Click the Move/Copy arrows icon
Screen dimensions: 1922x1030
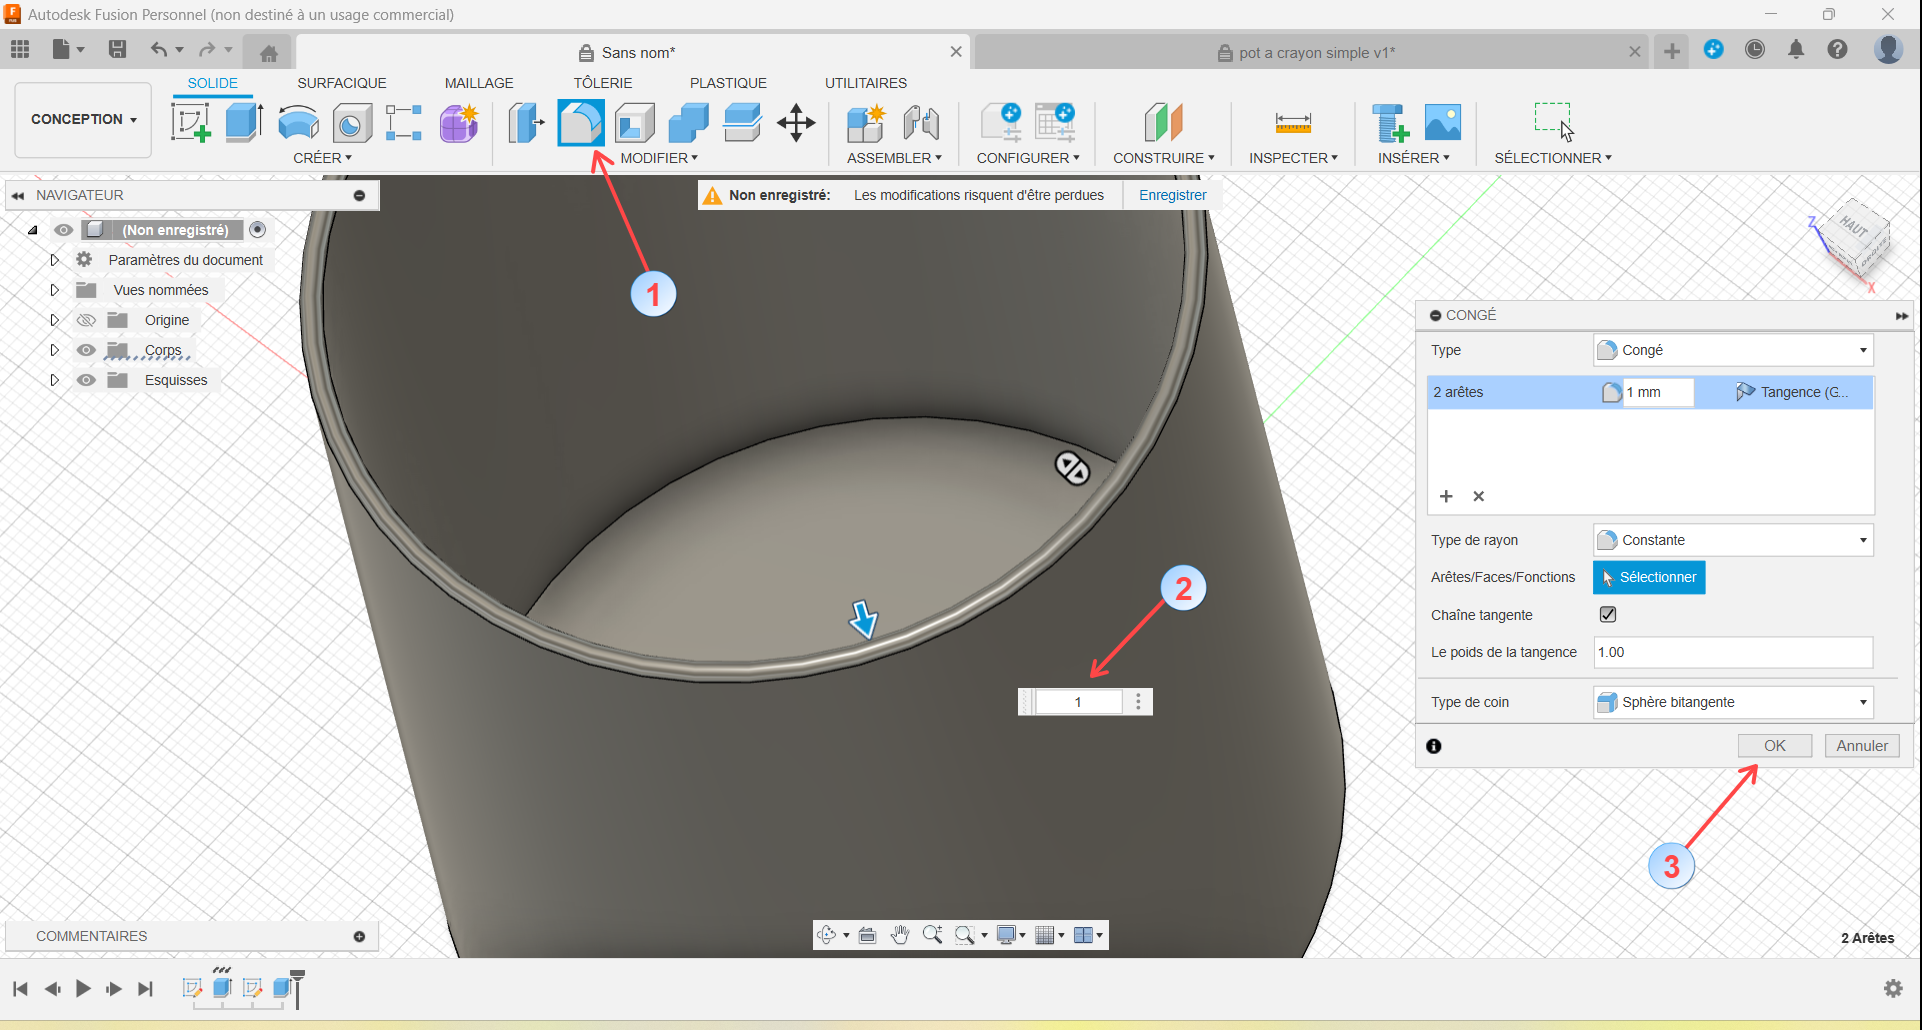[x=796, y=124]
